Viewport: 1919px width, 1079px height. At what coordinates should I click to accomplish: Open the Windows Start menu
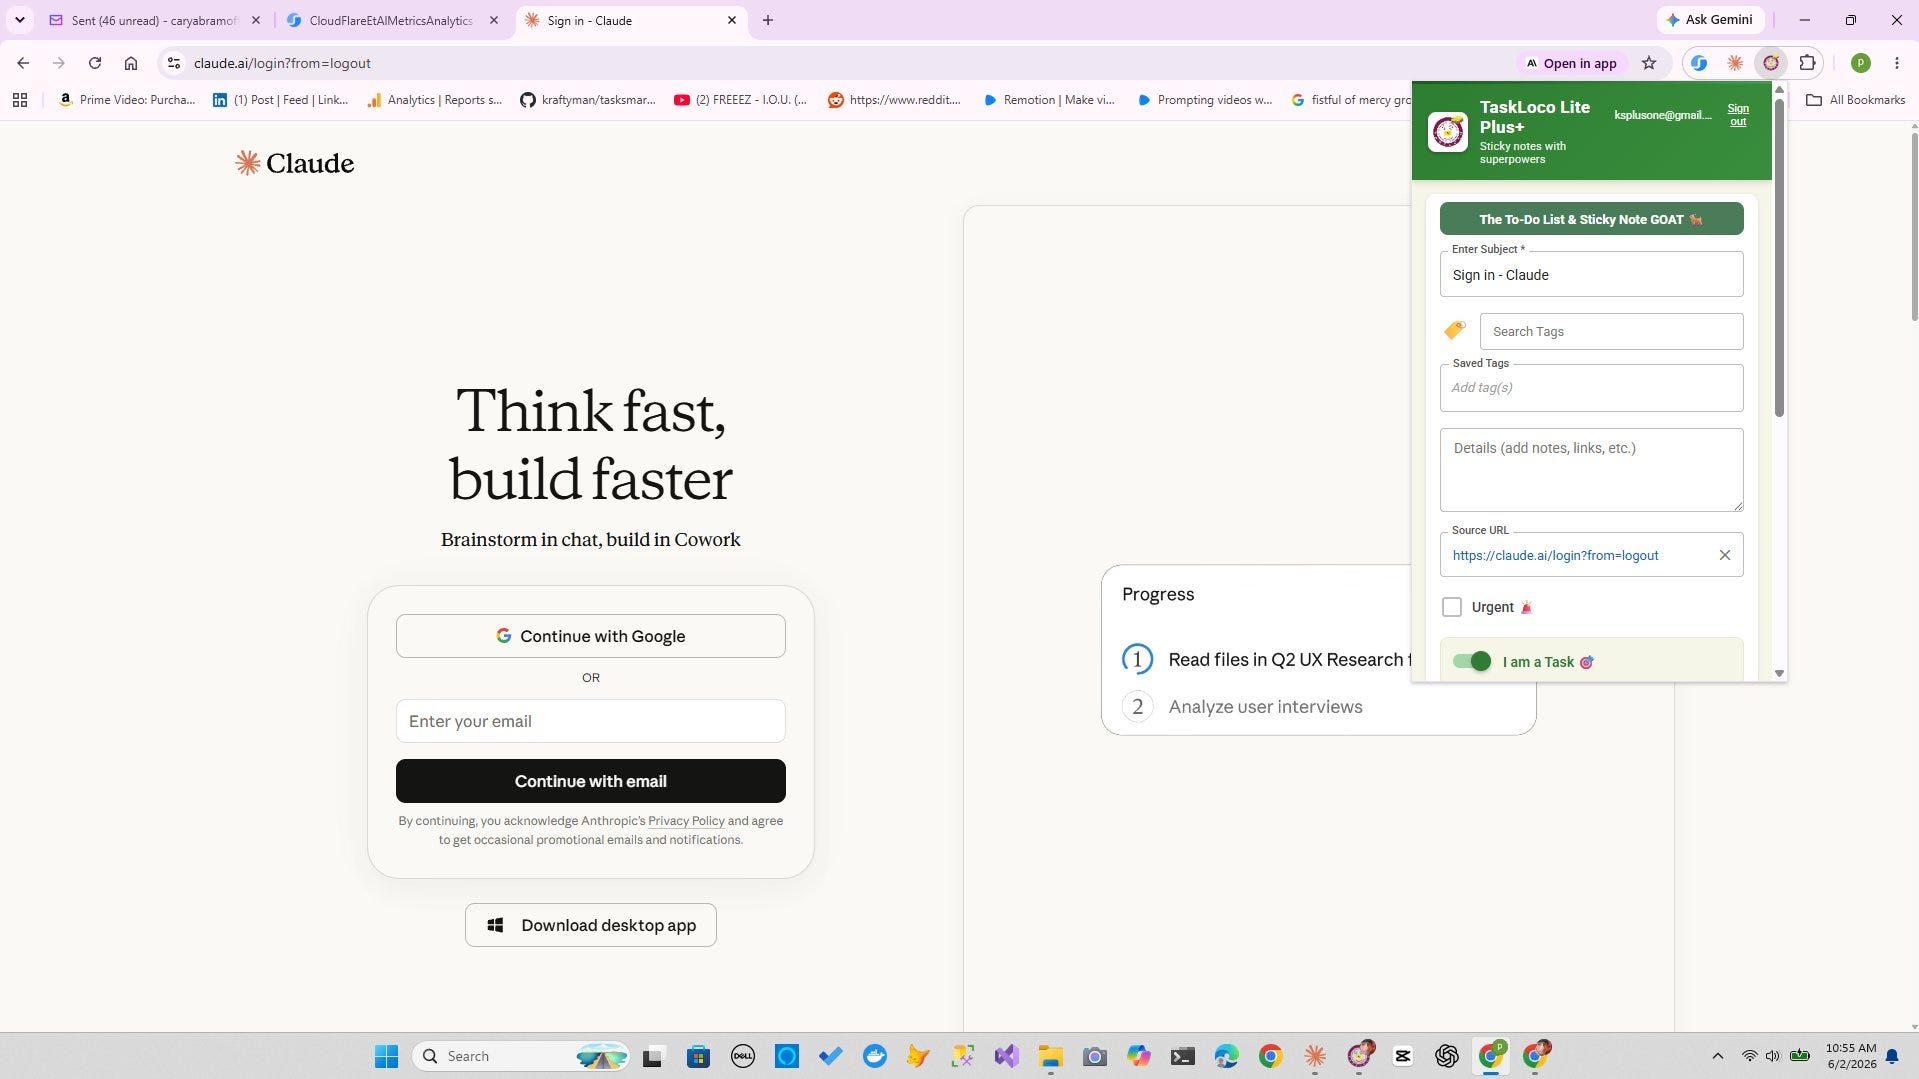387,1056
